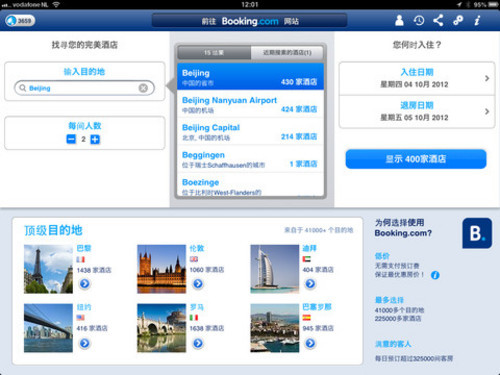This screenshot has width=500, height=375.
Task: Clear the Beijing search field
Action: (x=143, y=88)
